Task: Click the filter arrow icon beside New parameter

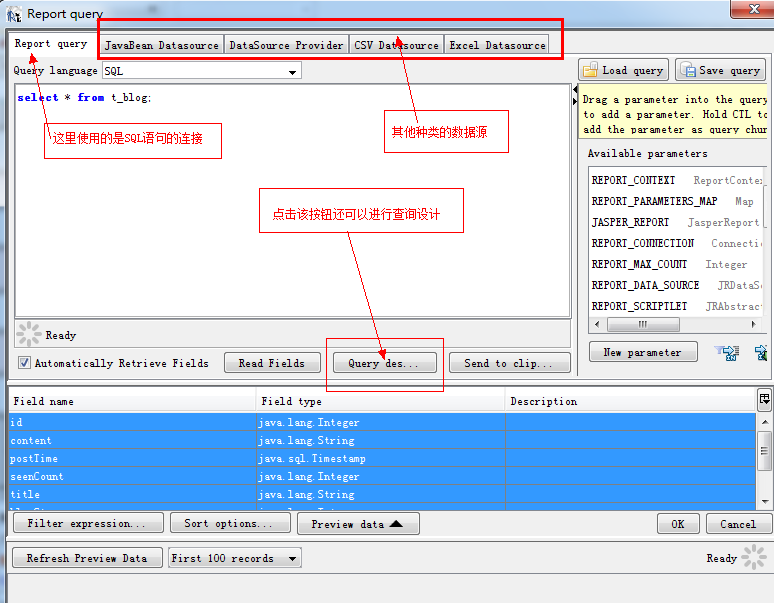Action: click(727, 352)
